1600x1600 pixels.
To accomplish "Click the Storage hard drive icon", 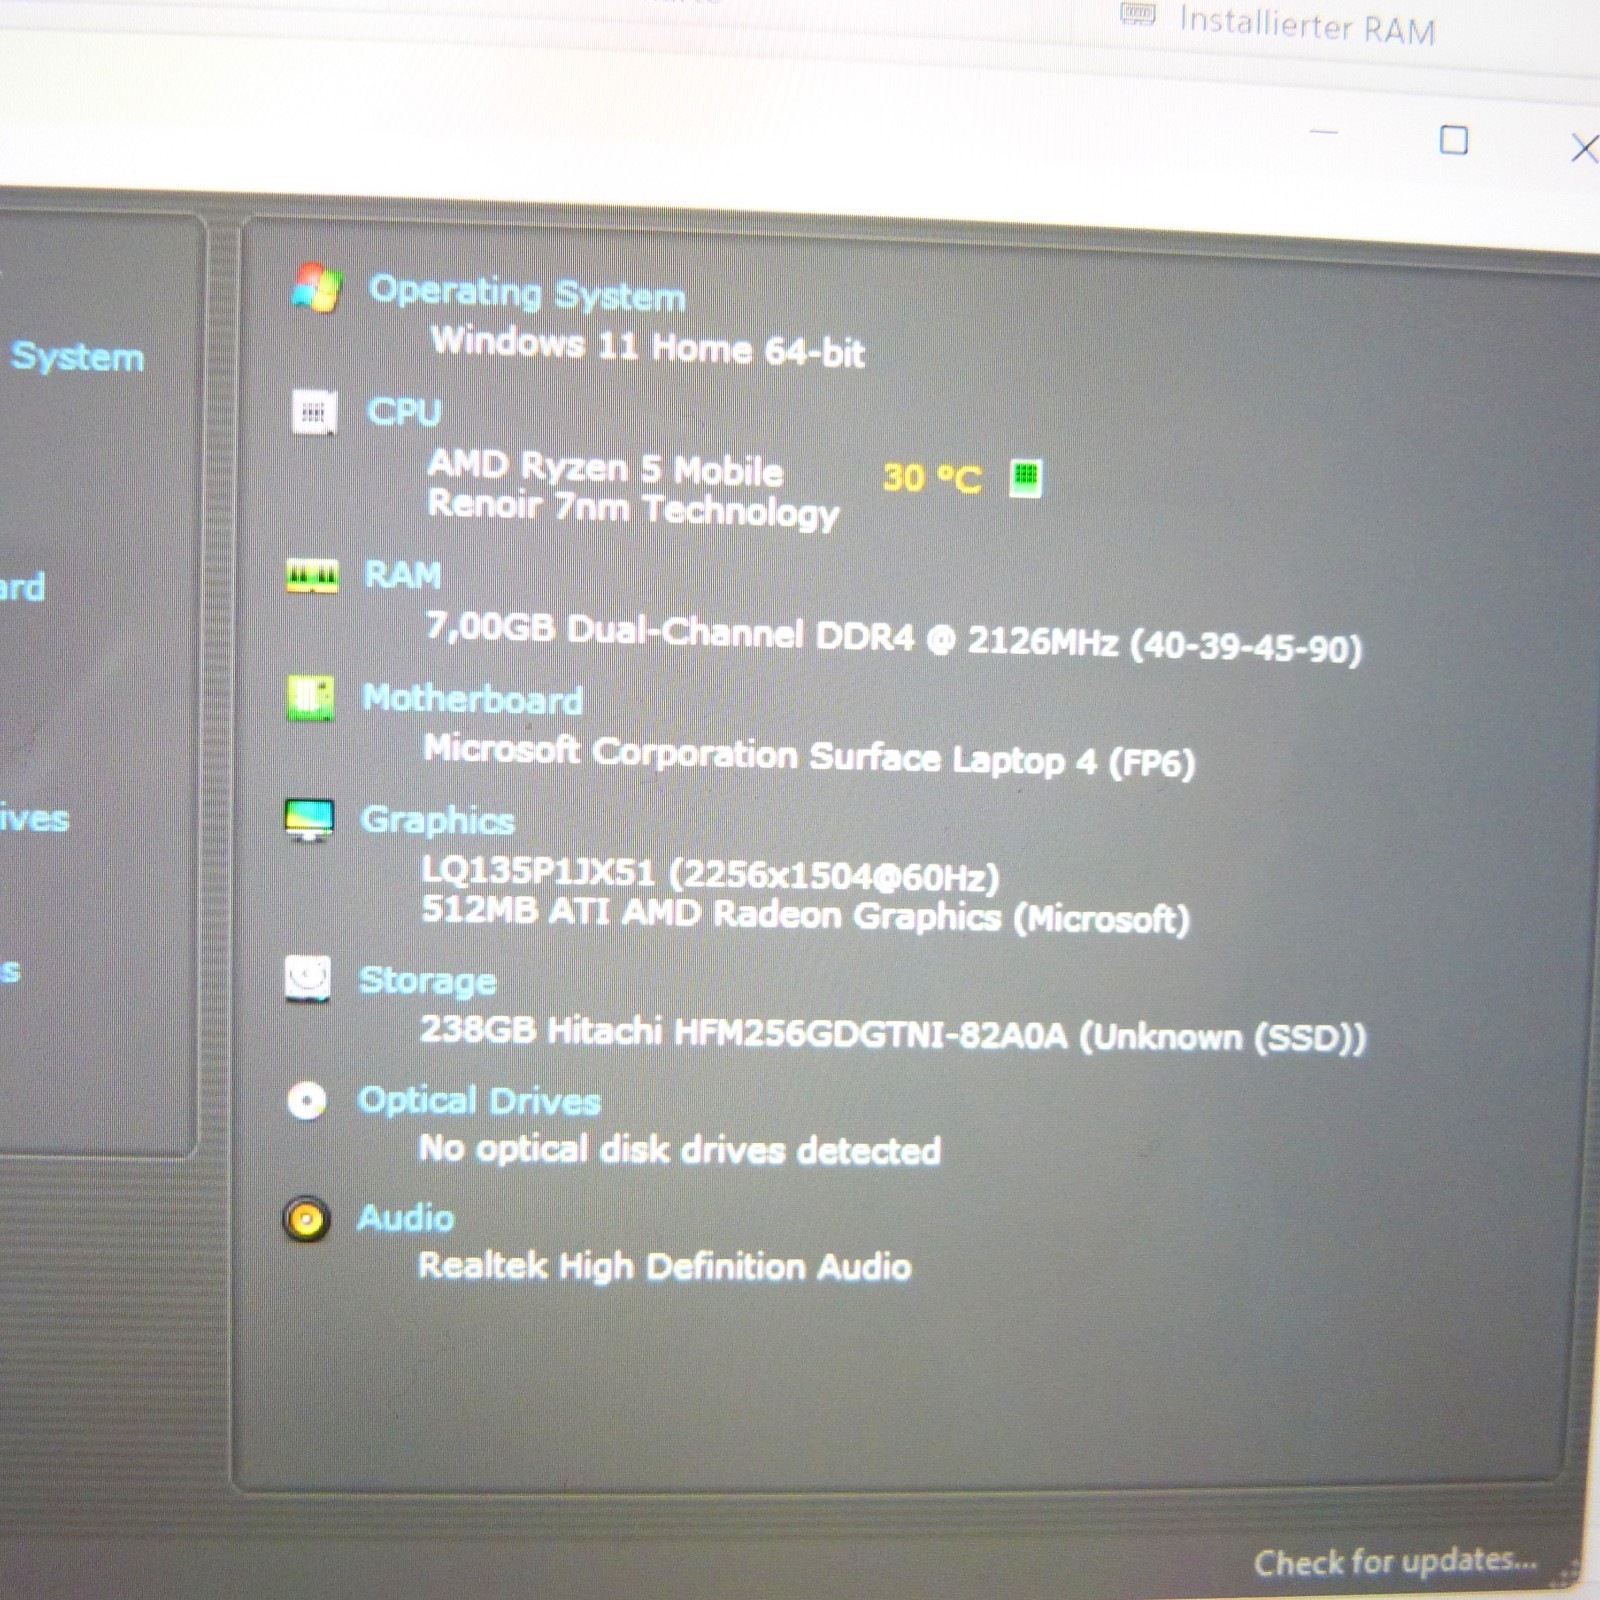I will 307,978.
